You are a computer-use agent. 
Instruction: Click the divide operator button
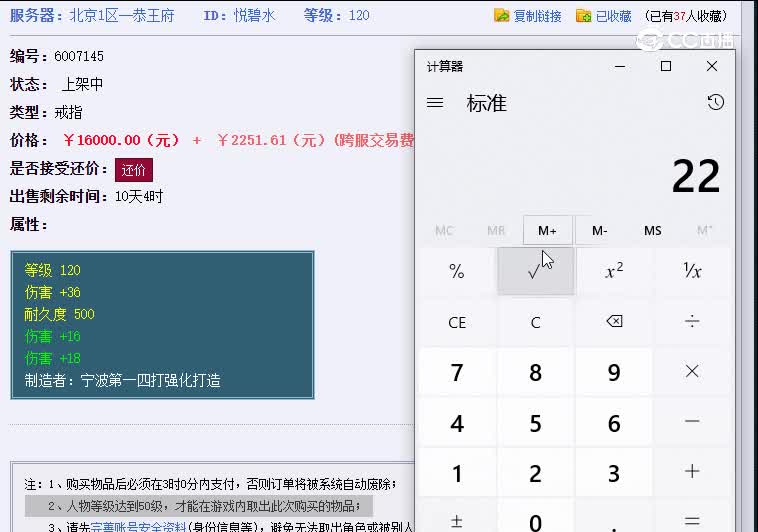[692, 322]
